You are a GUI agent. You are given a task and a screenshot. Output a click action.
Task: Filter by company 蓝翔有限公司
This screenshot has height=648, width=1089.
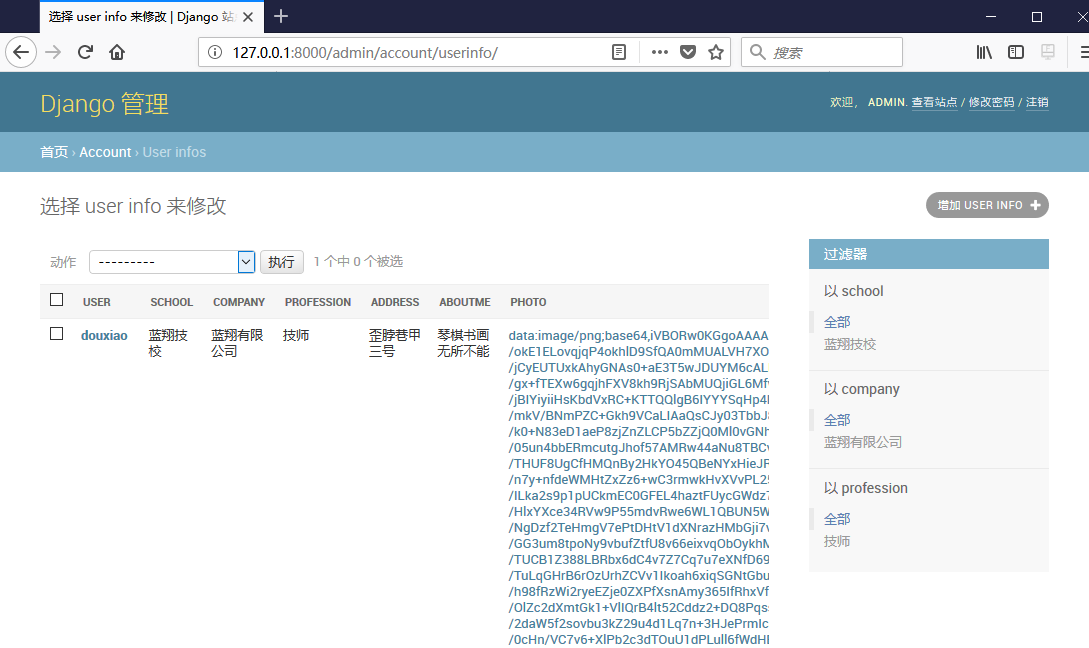[x=863, y=442]
